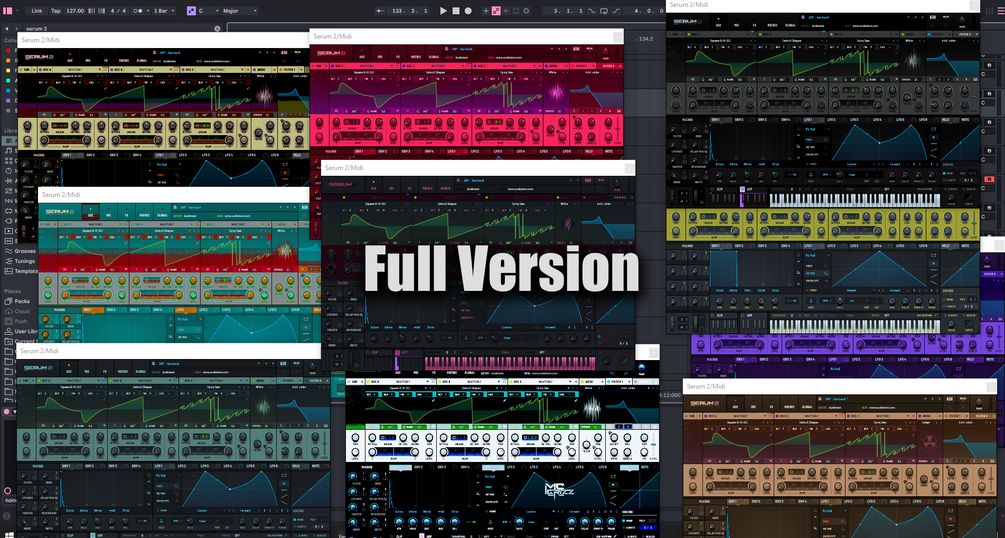Open Packs under Places
This screenshot has height=538, width=1005.
[22, 301]
